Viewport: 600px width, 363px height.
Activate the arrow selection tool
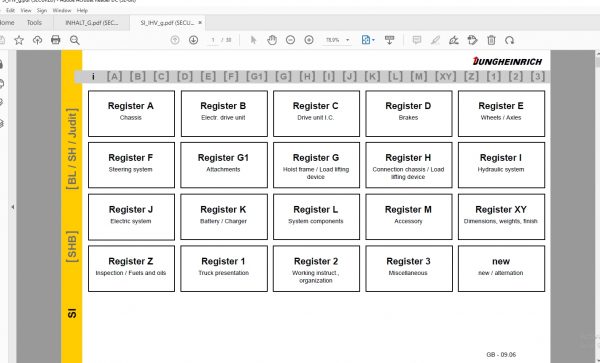click(253, 40)
